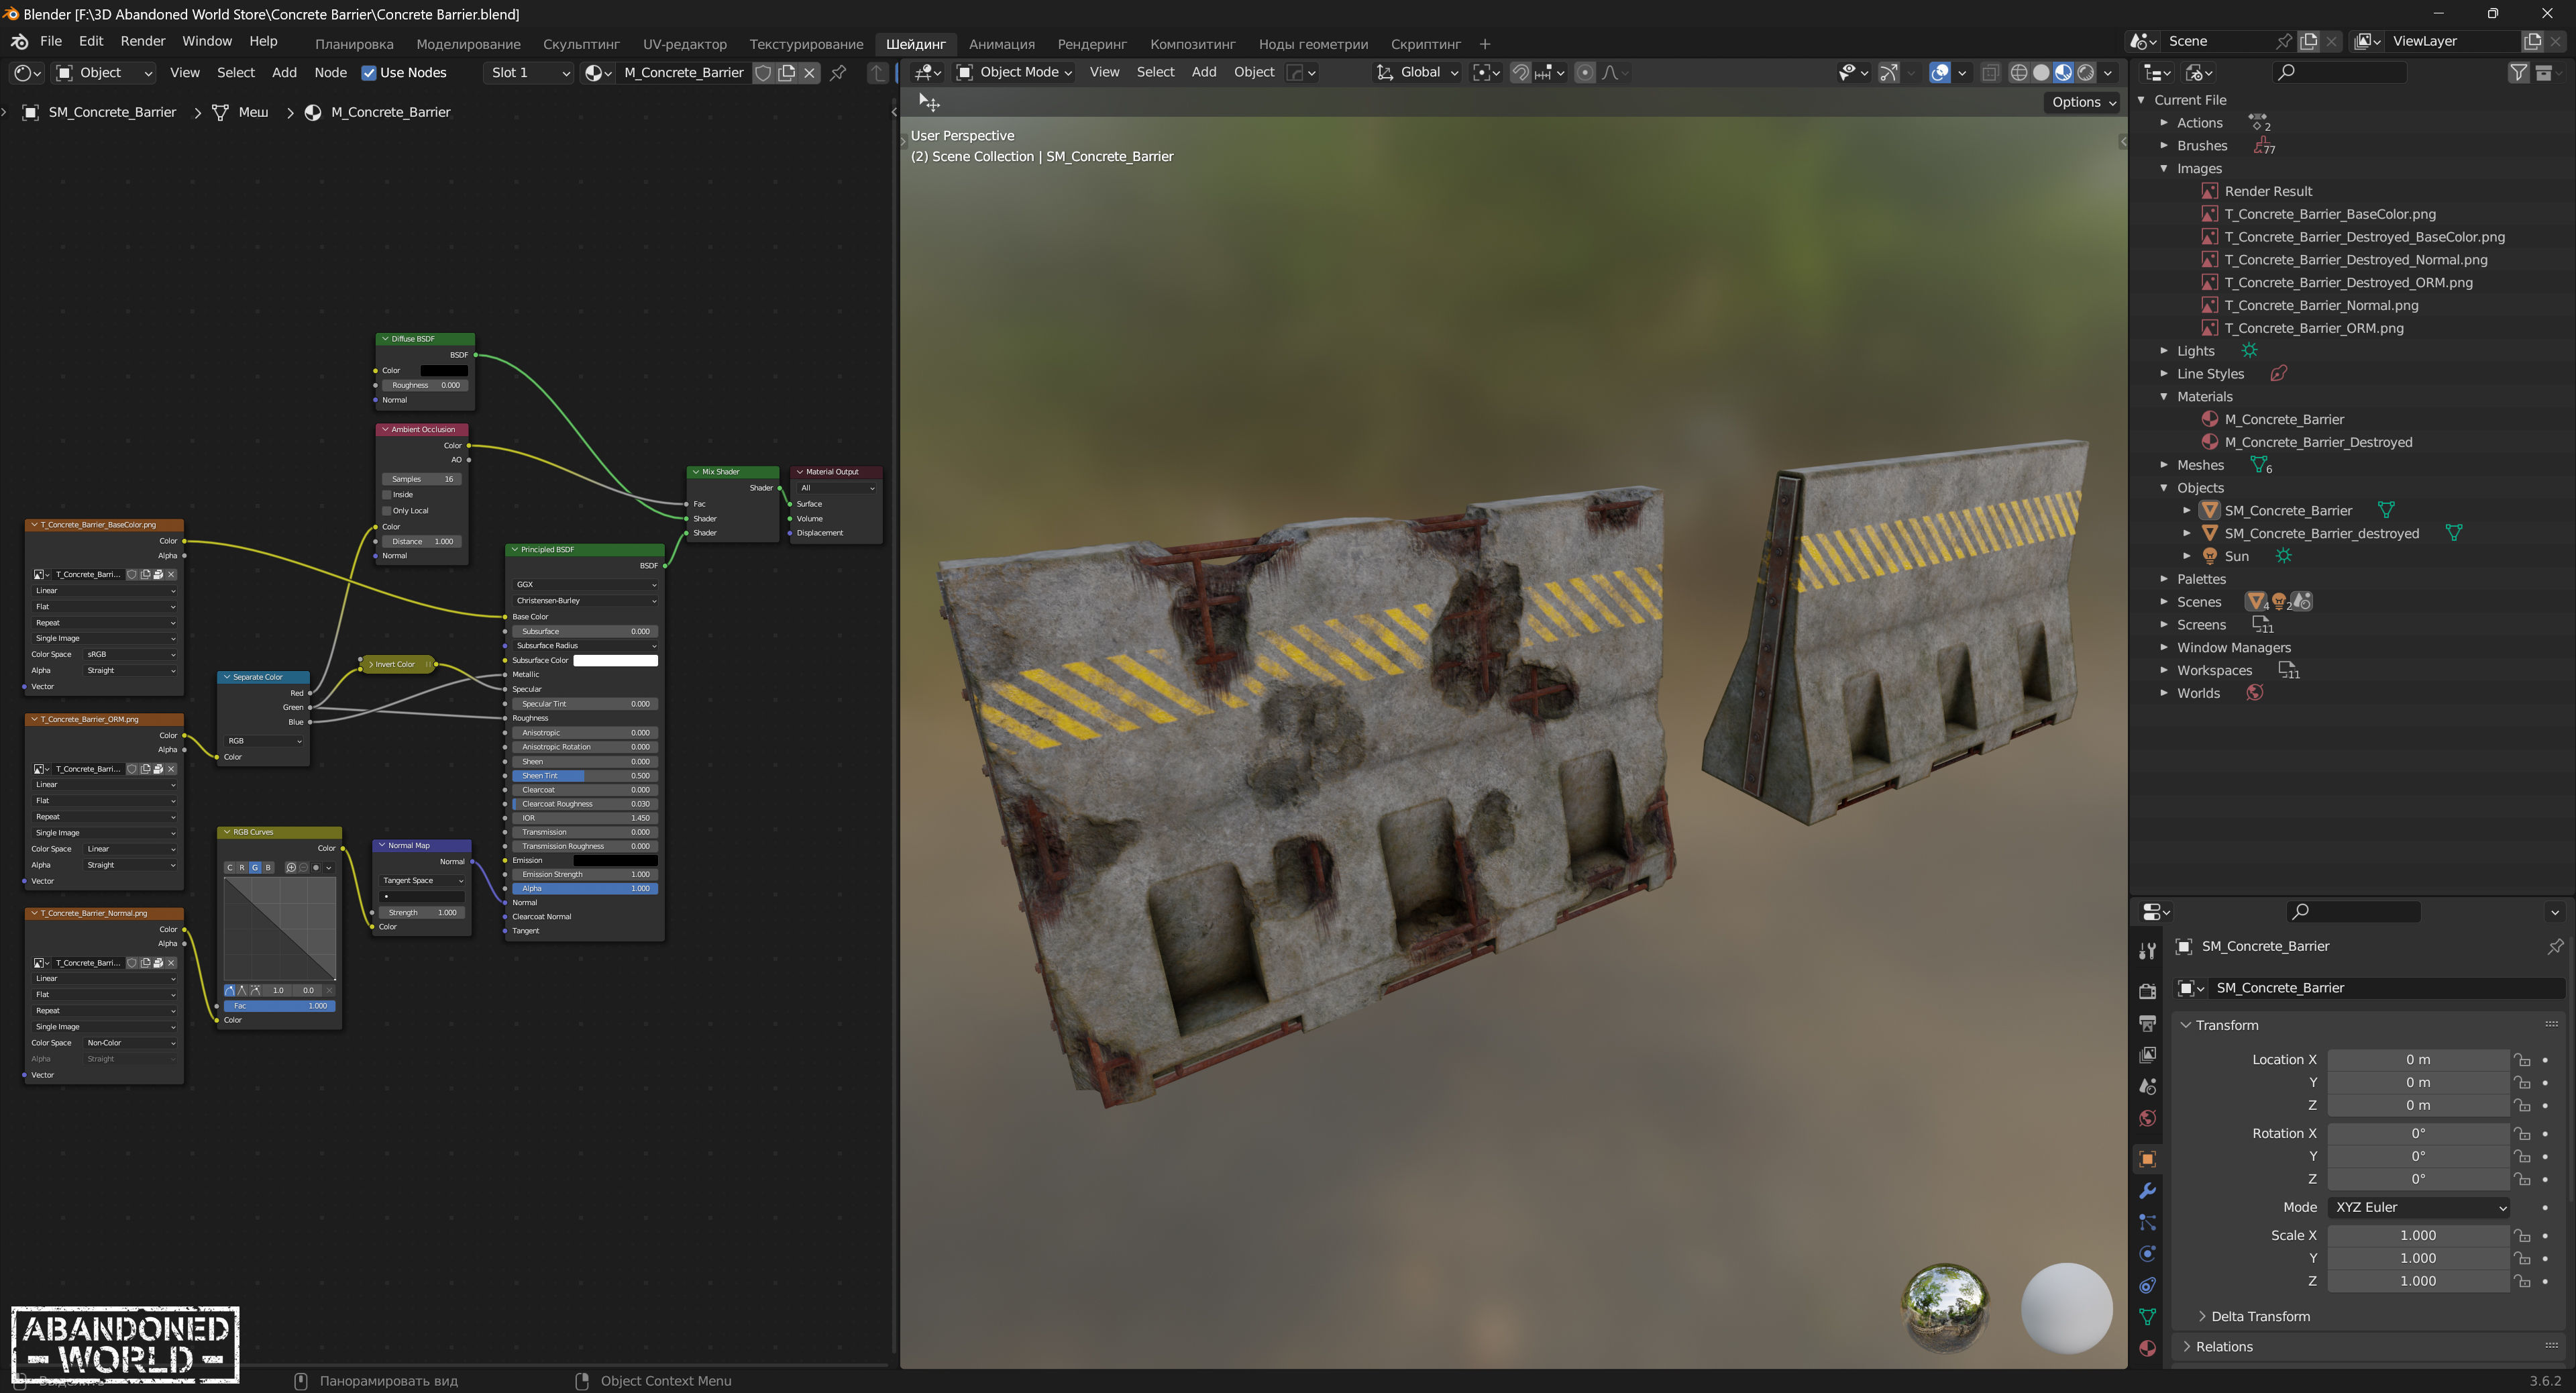Toggle viewport overlays
Image resolution: width=2576 pixels, height=1393 pixels.
pos(1940,73)
